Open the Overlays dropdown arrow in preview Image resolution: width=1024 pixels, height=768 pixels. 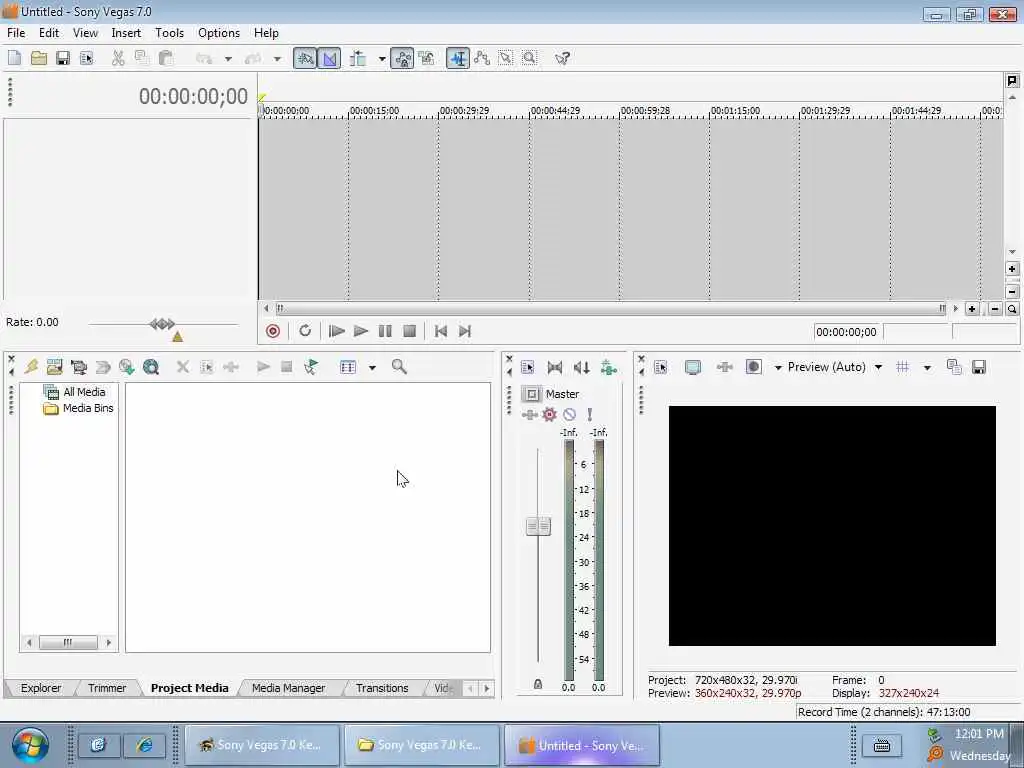pyautogui.click(x=927, y=368)
